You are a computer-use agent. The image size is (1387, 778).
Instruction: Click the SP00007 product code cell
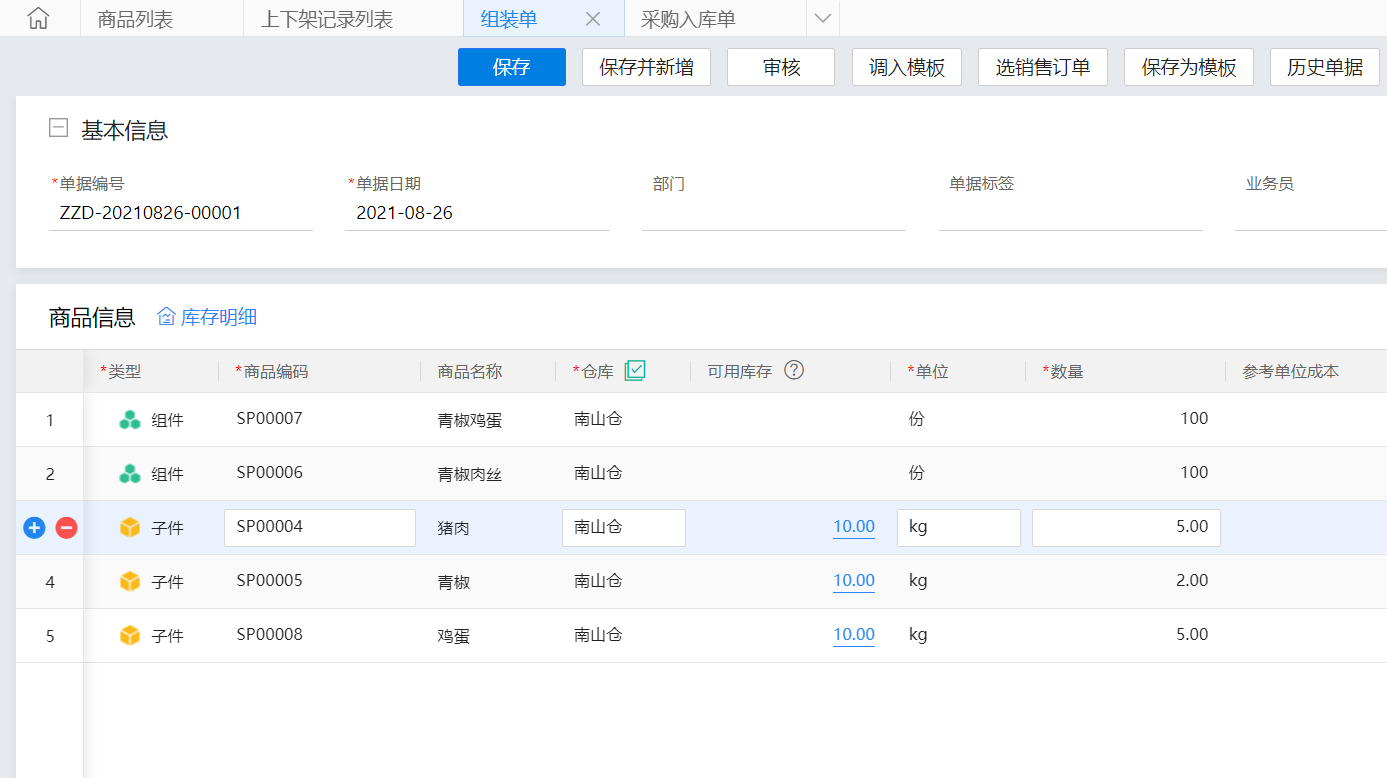tap(269, 419)
